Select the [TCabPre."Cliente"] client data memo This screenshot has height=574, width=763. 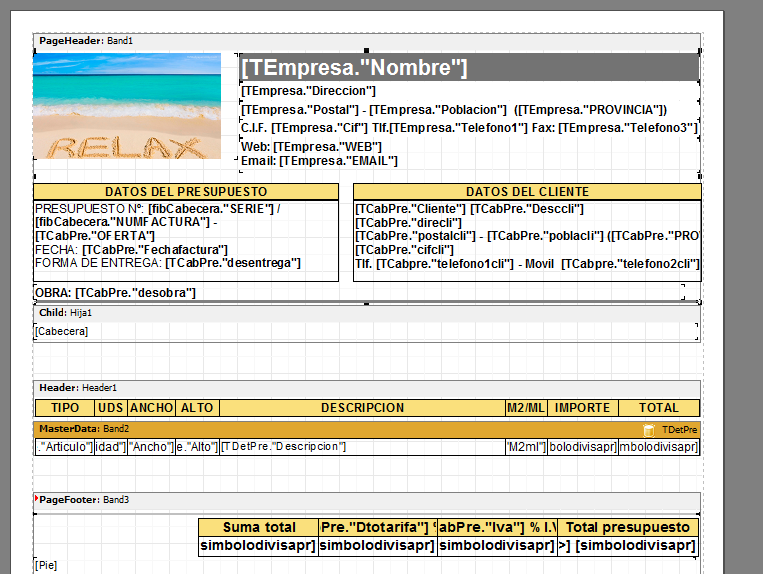click(527, 241)
